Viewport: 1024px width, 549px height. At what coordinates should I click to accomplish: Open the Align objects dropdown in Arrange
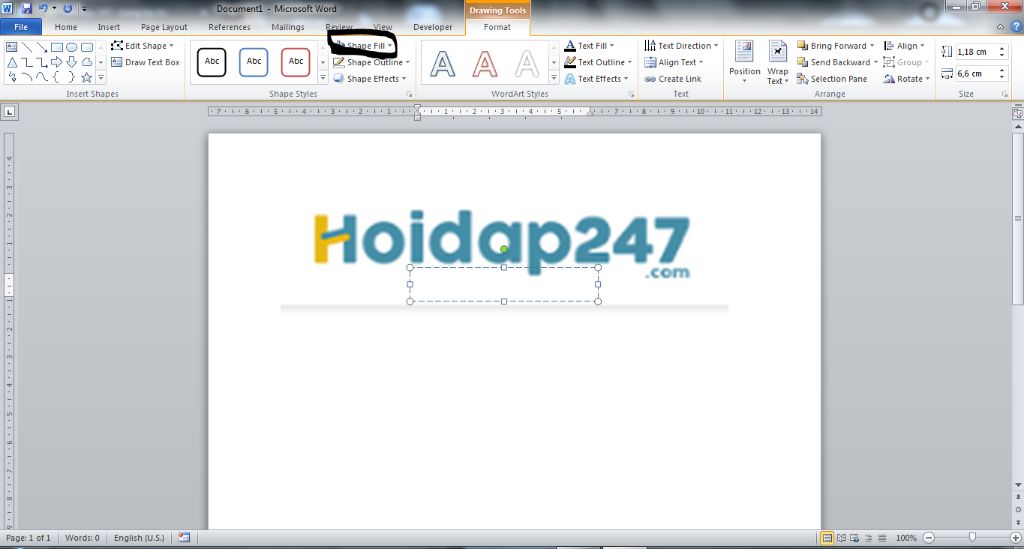904,46
